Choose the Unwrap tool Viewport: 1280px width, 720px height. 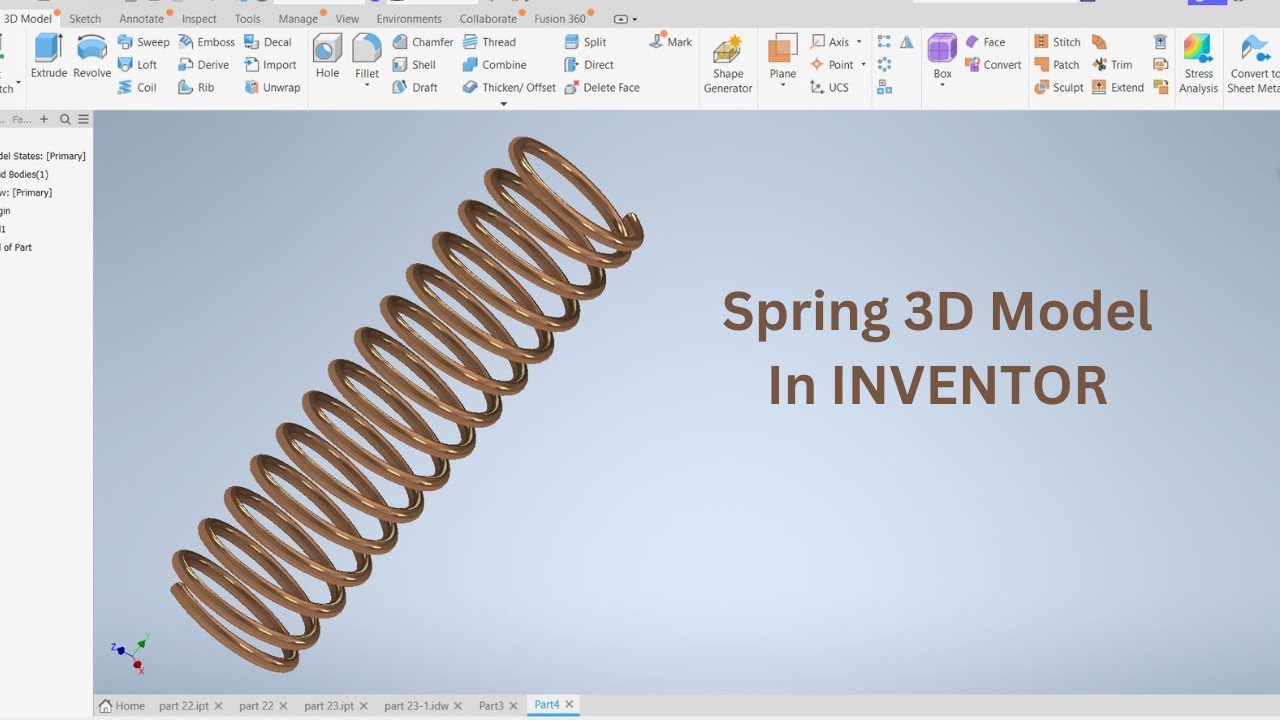(x=272, y=88)
